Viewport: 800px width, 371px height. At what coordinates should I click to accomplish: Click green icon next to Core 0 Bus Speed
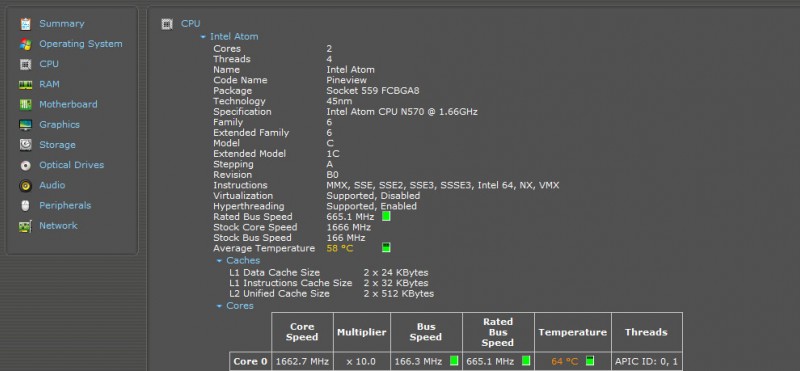(x=454, y=361)
